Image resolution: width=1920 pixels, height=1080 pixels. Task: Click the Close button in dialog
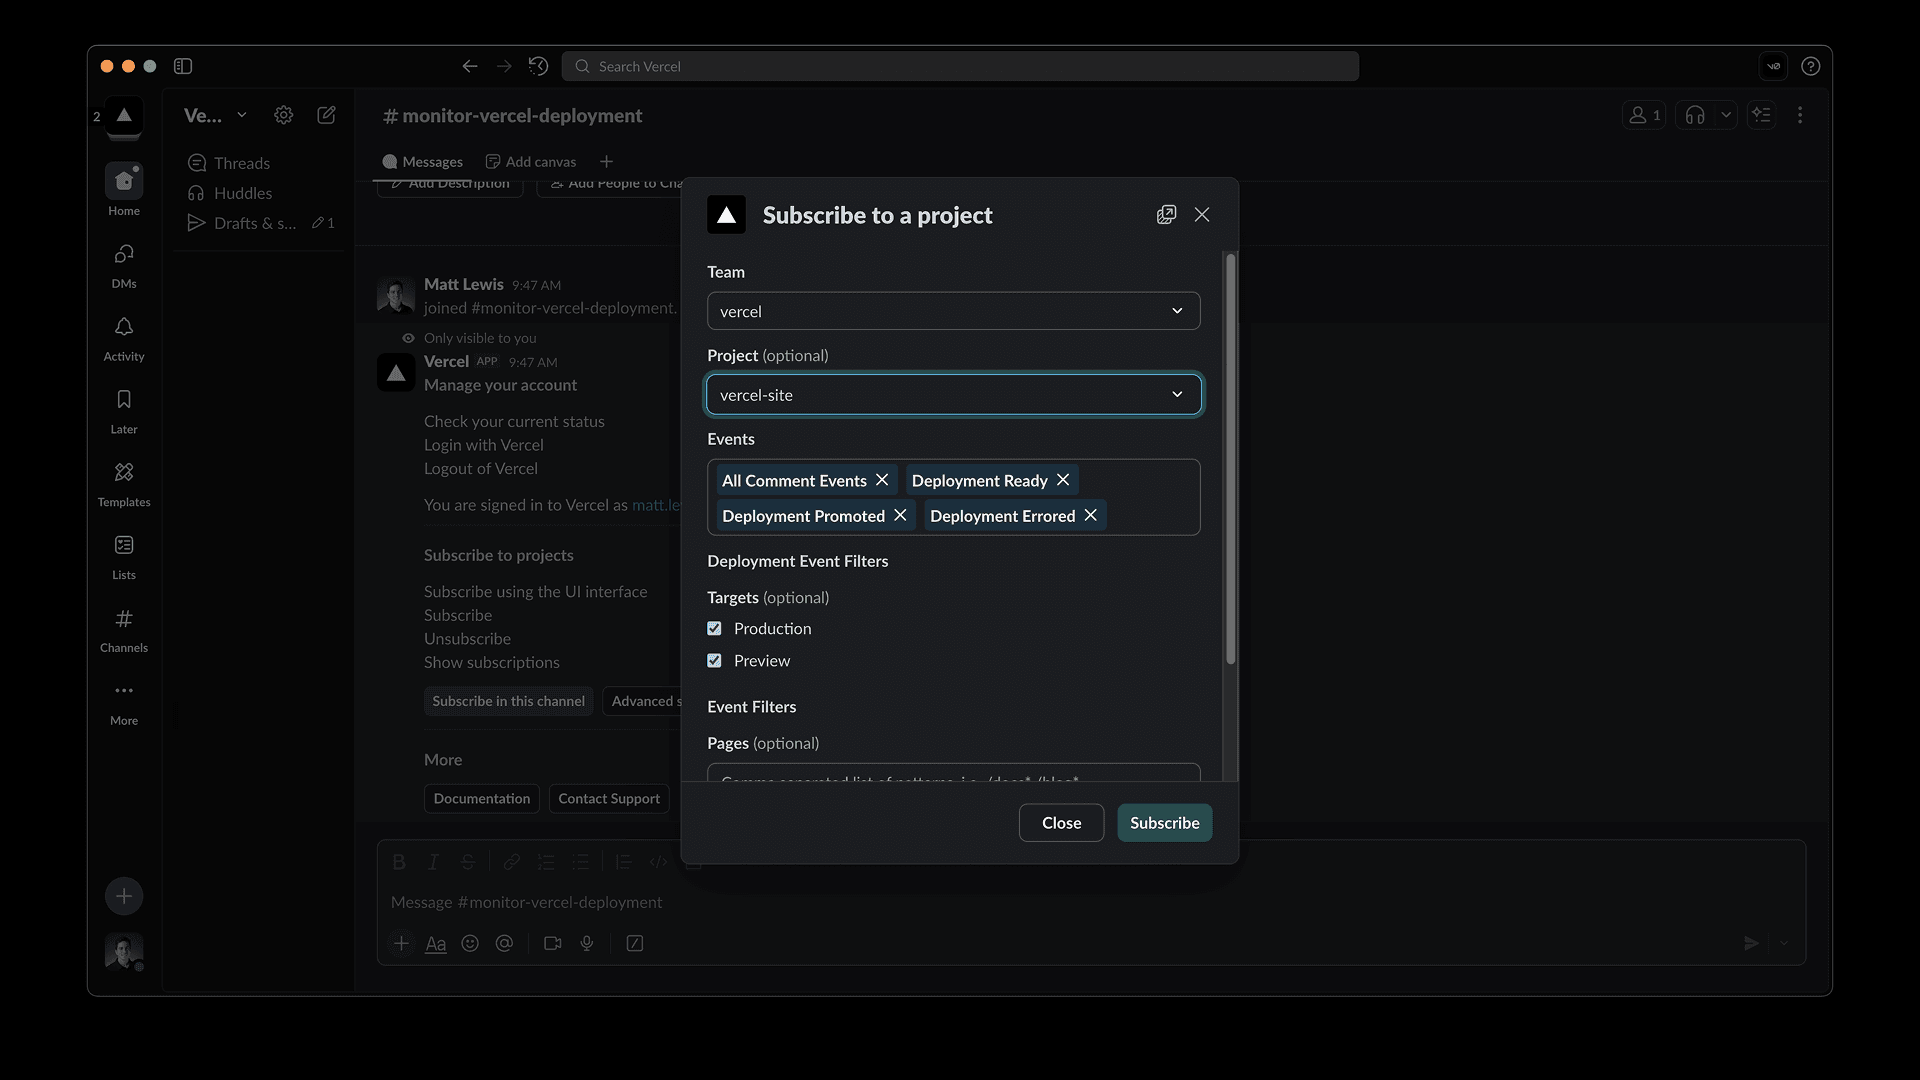coord(1061,823)
